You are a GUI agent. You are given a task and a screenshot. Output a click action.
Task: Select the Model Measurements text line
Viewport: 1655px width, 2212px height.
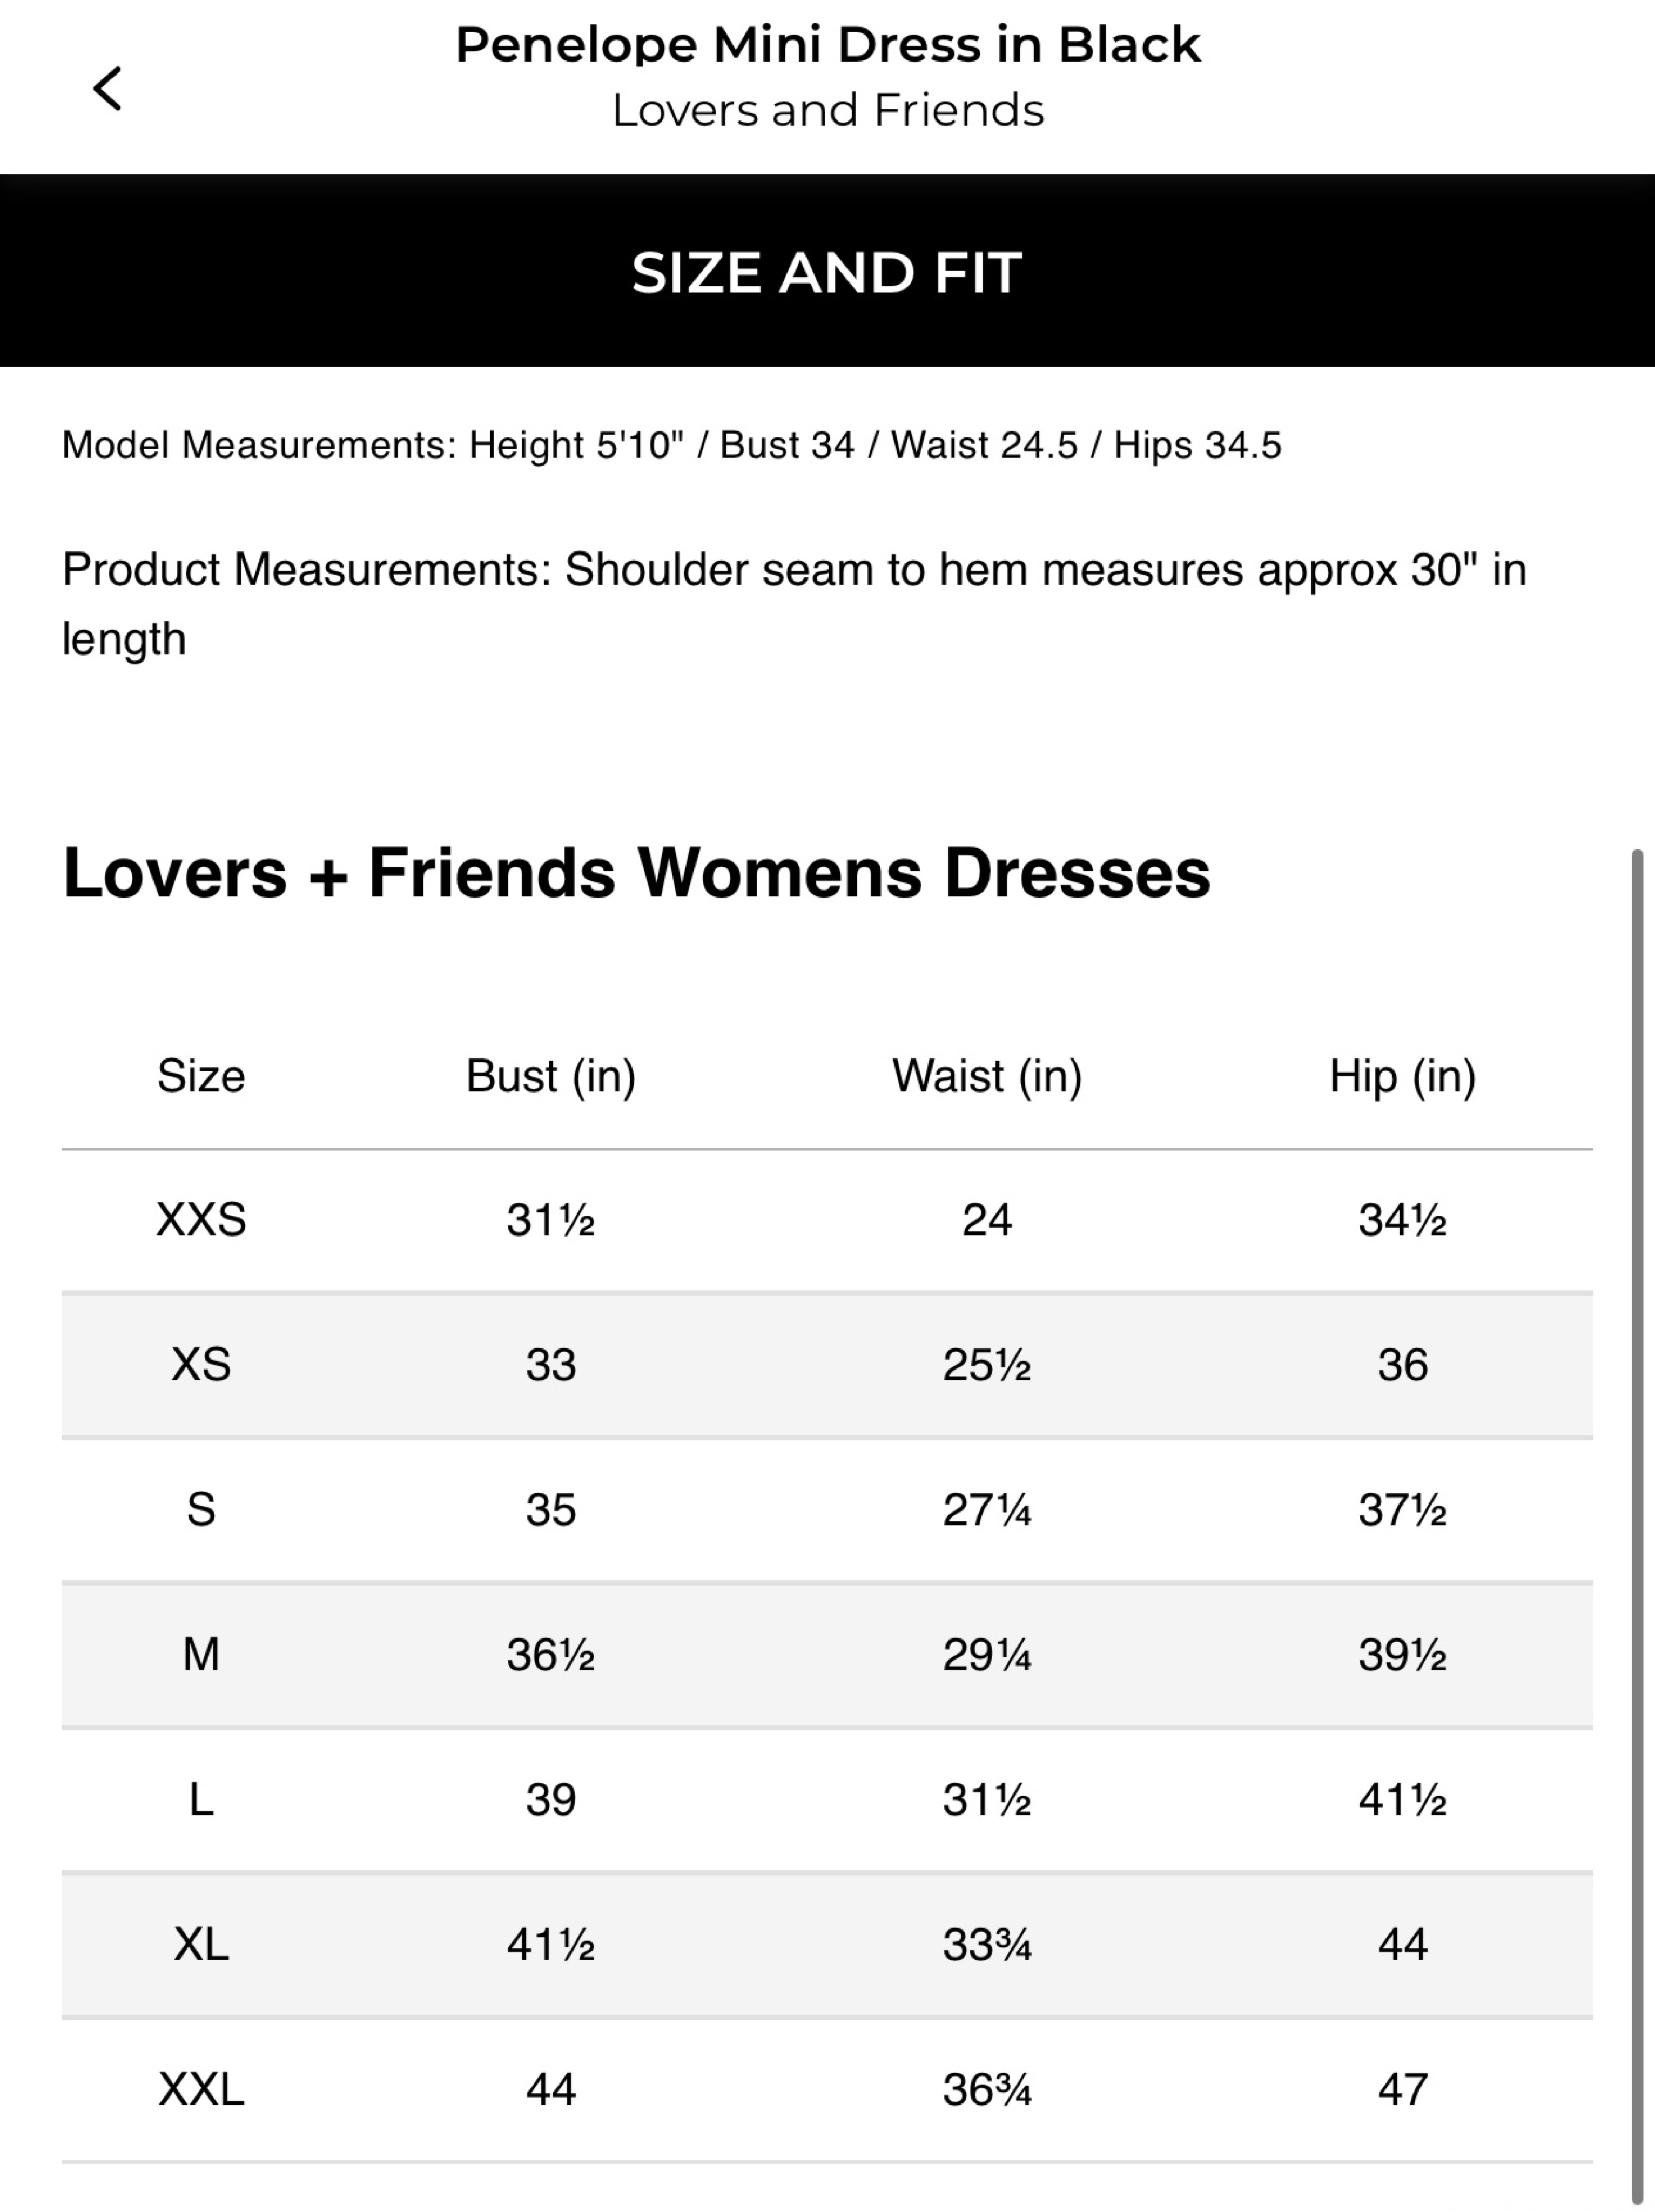click(671, 445)
